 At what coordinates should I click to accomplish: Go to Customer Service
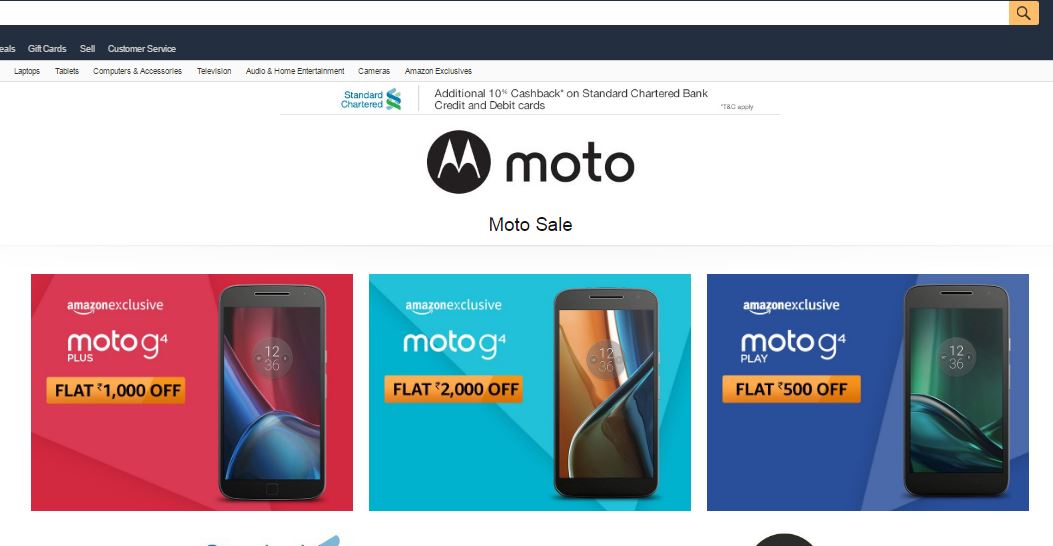[142, 48]
